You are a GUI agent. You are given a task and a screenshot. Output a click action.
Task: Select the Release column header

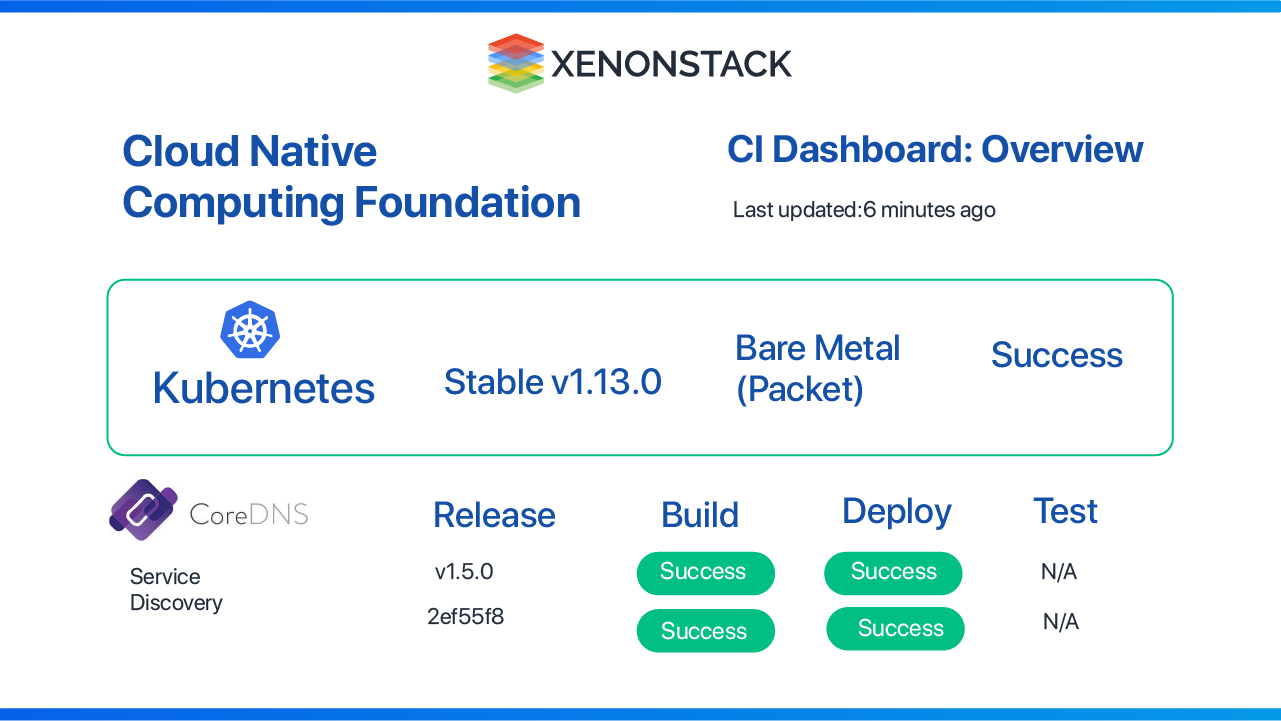(x=494, y=515)
